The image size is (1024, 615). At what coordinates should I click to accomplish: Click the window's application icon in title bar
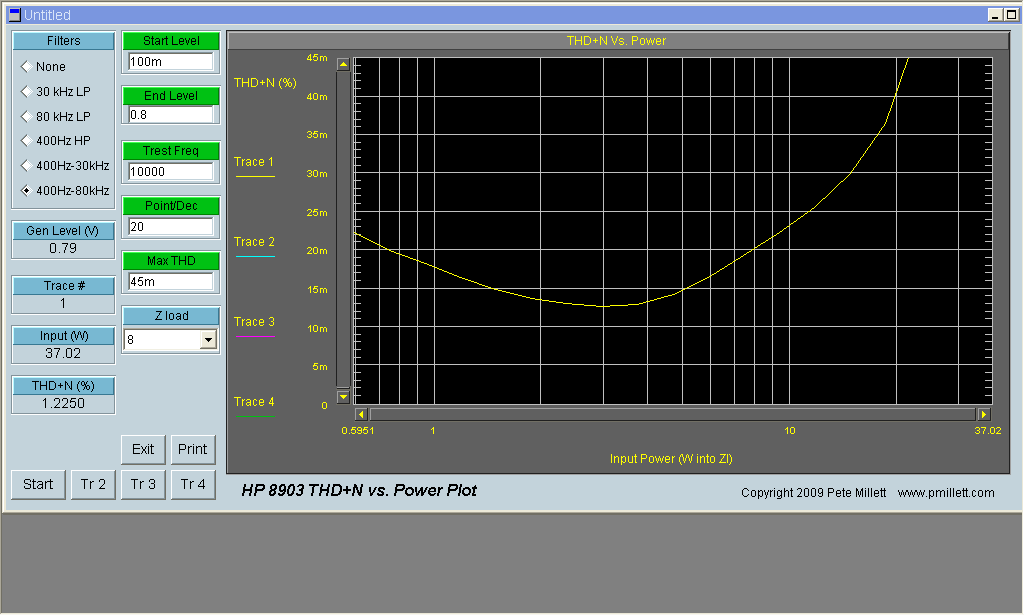(14, 14)
